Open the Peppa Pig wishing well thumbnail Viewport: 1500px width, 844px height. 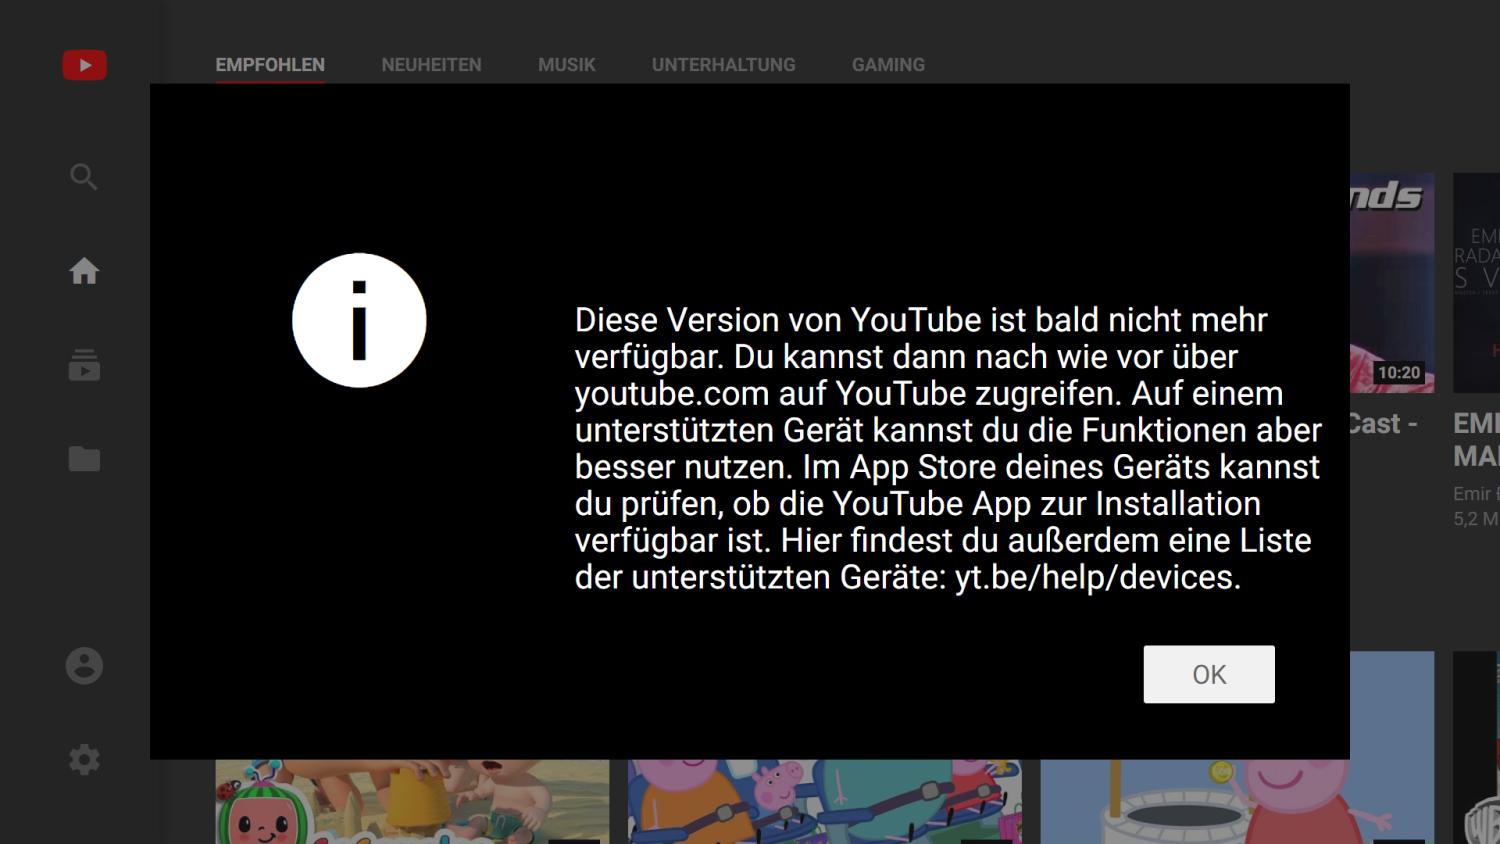click(x=1236, y=801)
